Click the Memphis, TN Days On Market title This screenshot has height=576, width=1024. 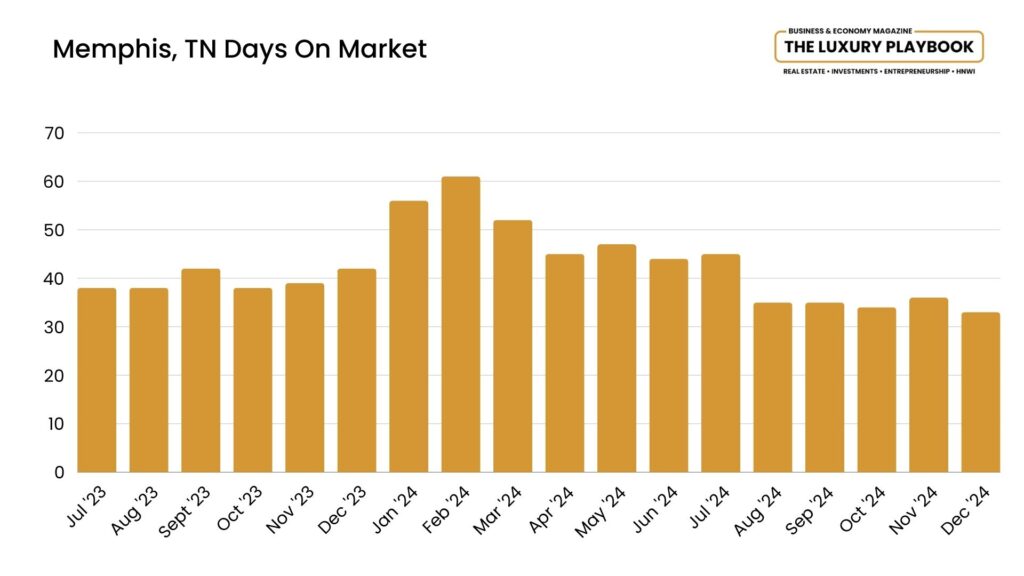click(x=239, y=48)
